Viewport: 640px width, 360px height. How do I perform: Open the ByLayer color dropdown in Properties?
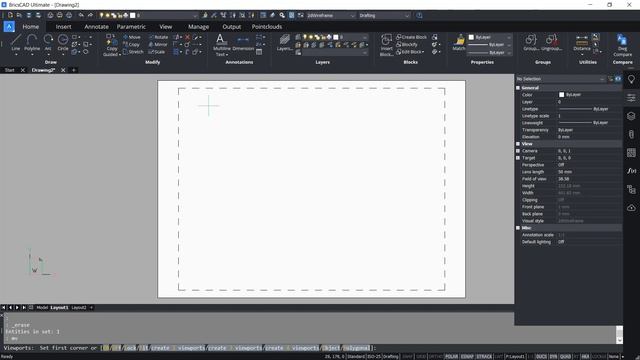tap(489, 37)
